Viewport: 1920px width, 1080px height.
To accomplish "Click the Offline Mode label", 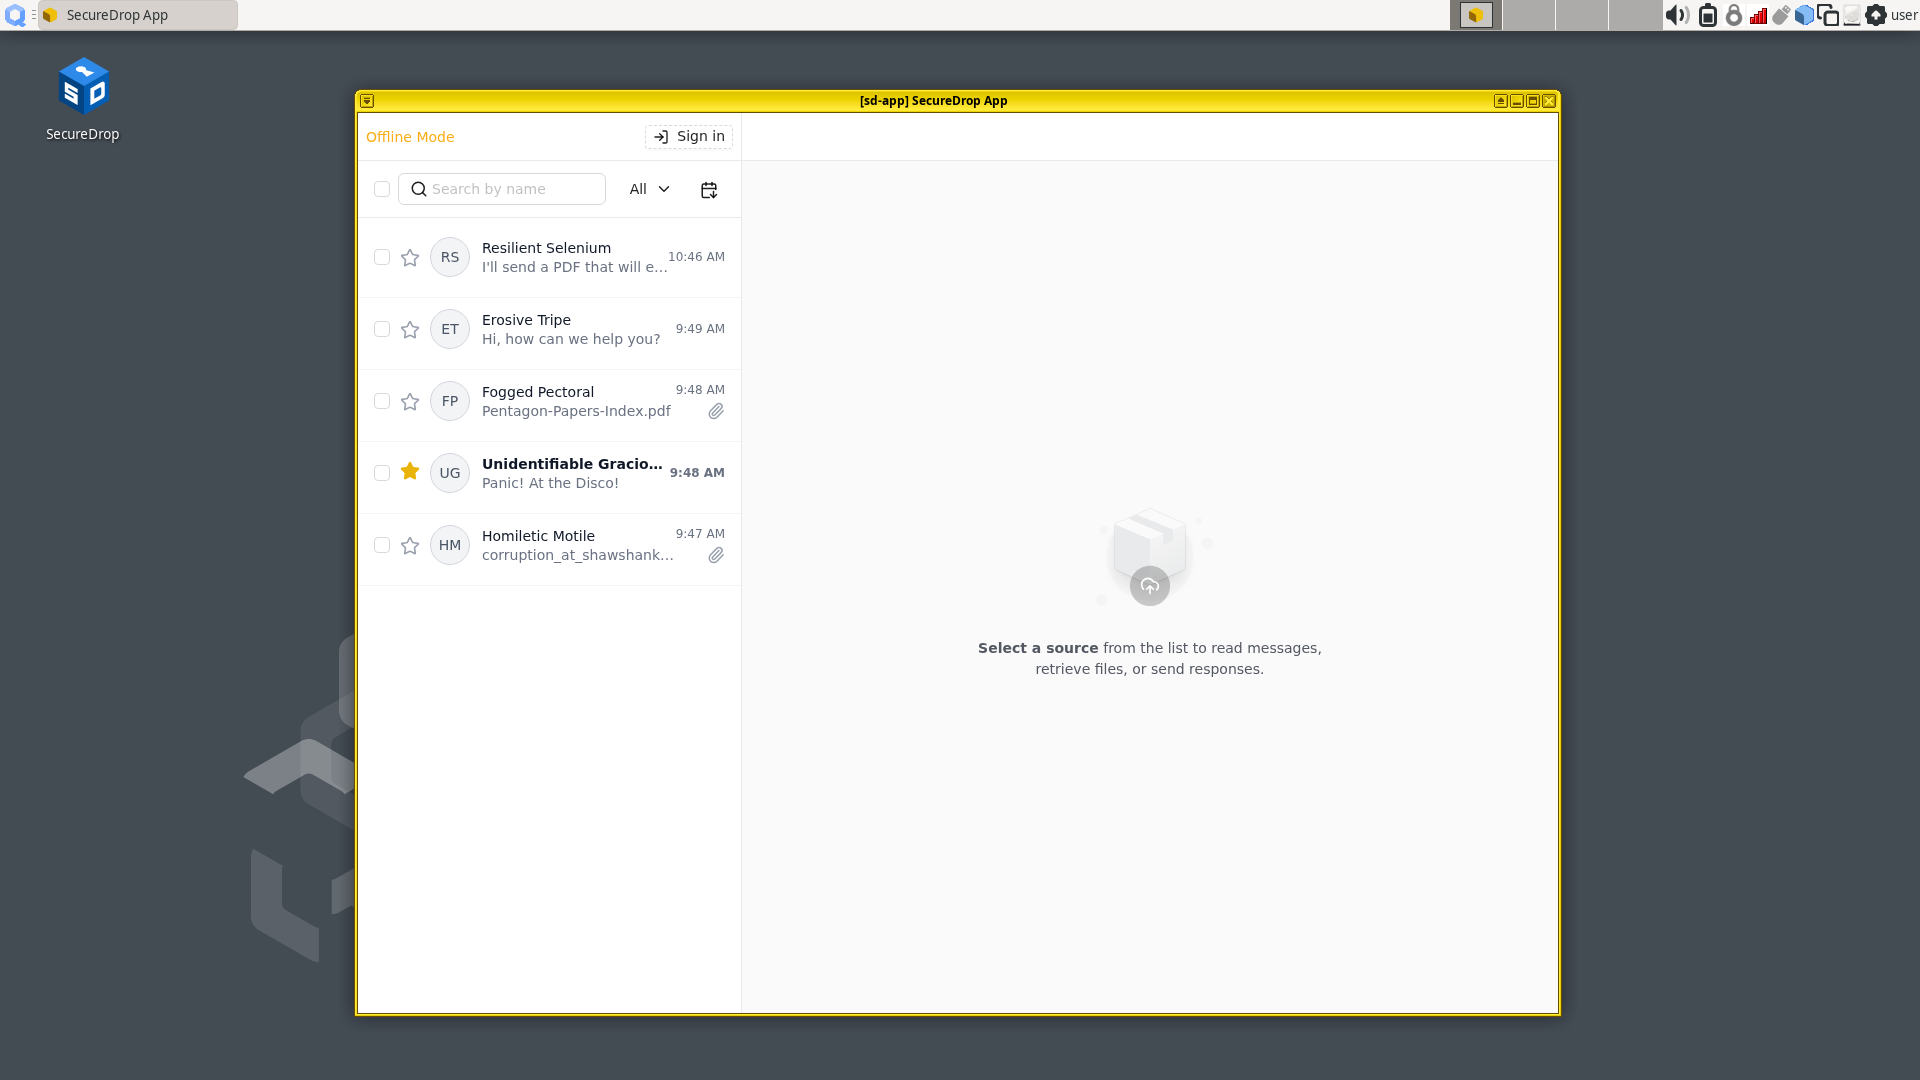I will click(x=409, y=136).
